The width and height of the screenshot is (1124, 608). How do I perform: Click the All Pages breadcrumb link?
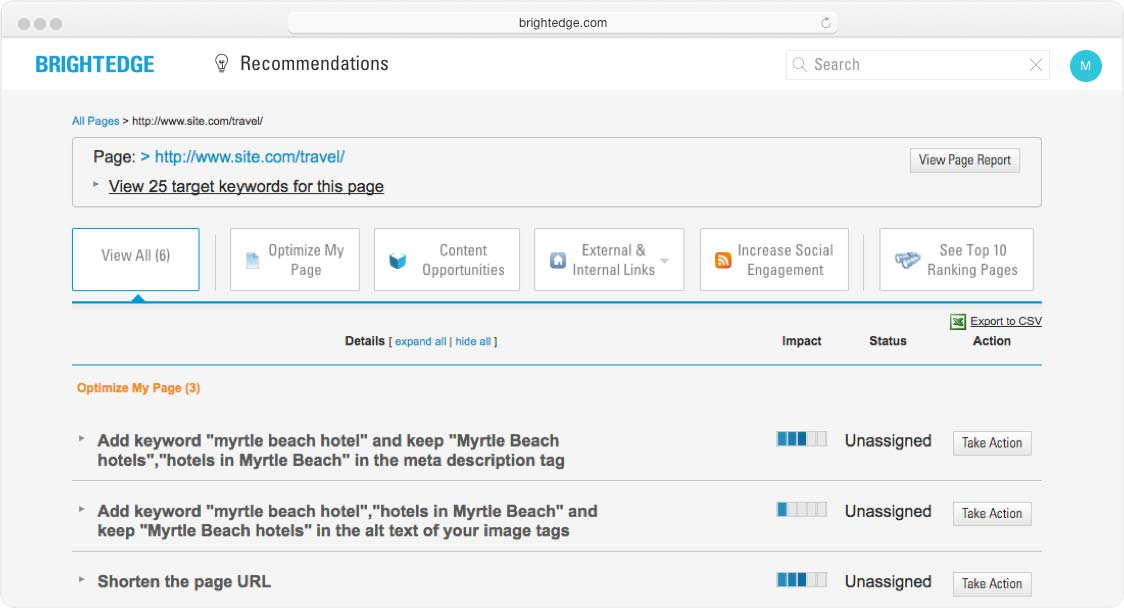pyautogui.click(x=95, y=121)
